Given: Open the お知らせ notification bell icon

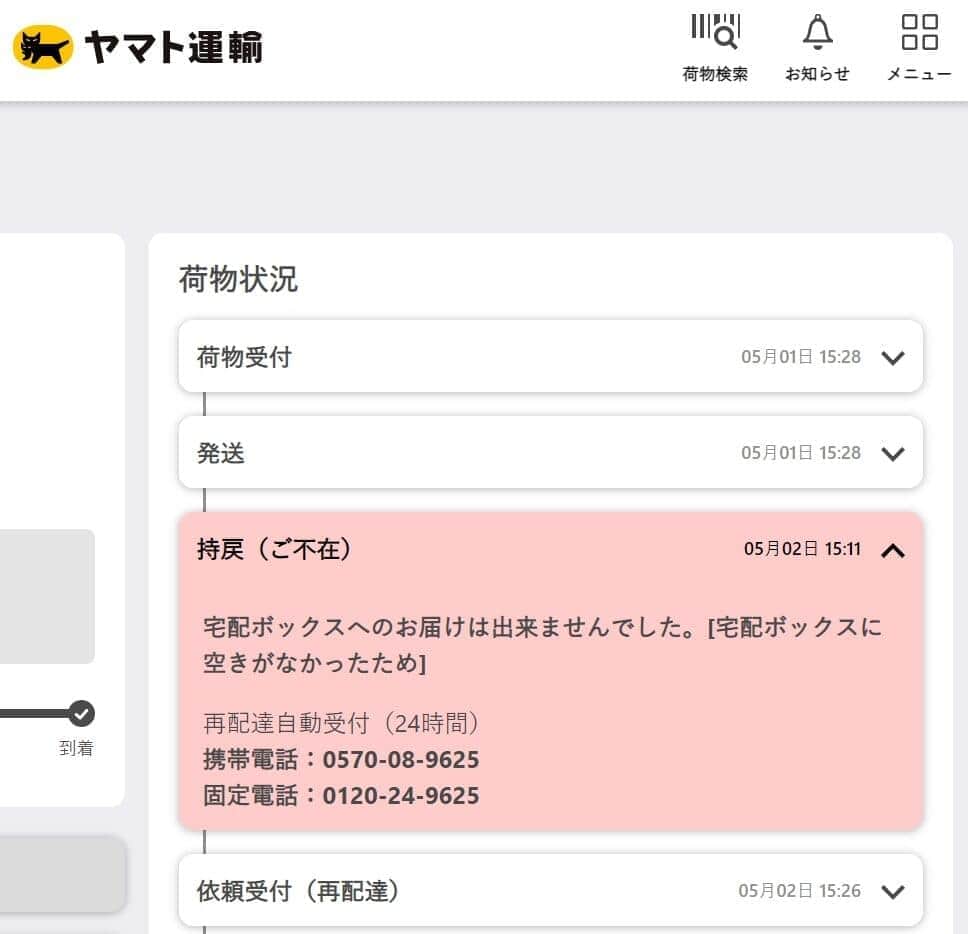Looking at the screenshot, I should 817,34.
